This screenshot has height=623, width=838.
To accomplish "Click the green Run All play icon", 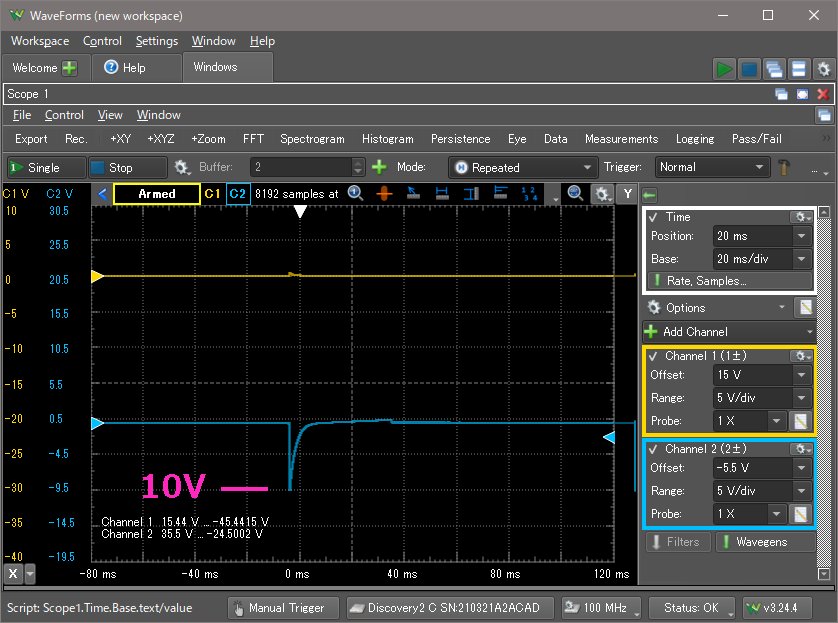I will (724, 69).
